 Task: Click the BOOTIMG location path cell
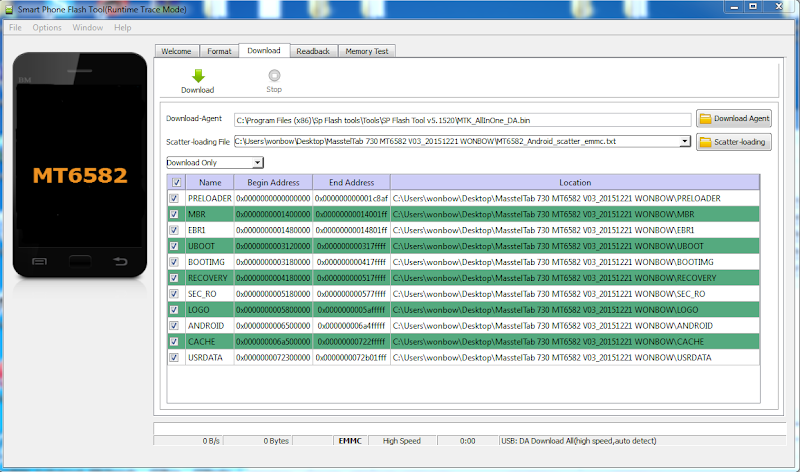pyautogui.click(x=575, y=262)
